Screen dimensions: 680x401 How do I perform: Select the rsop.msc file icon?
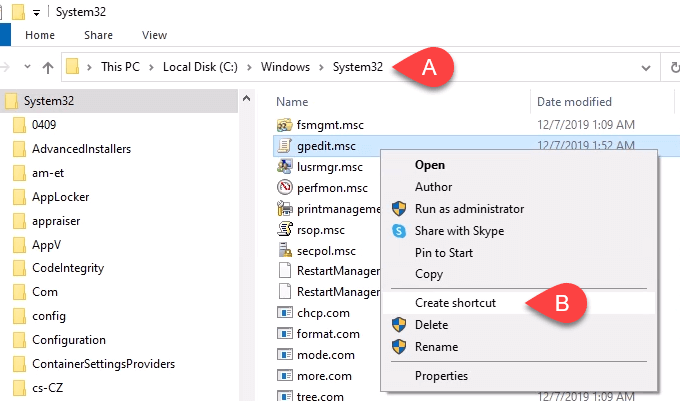pos(284,229)
